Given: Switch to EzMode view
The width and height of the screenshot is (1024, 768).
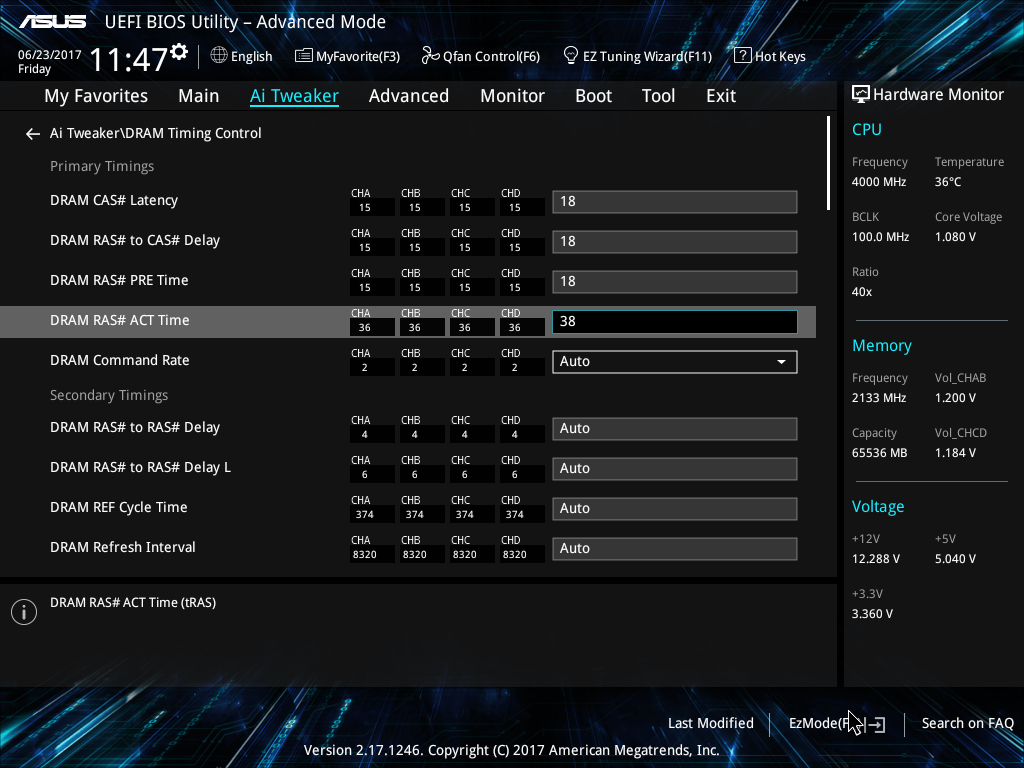Looking at the screenshot, I should (837, 724).
